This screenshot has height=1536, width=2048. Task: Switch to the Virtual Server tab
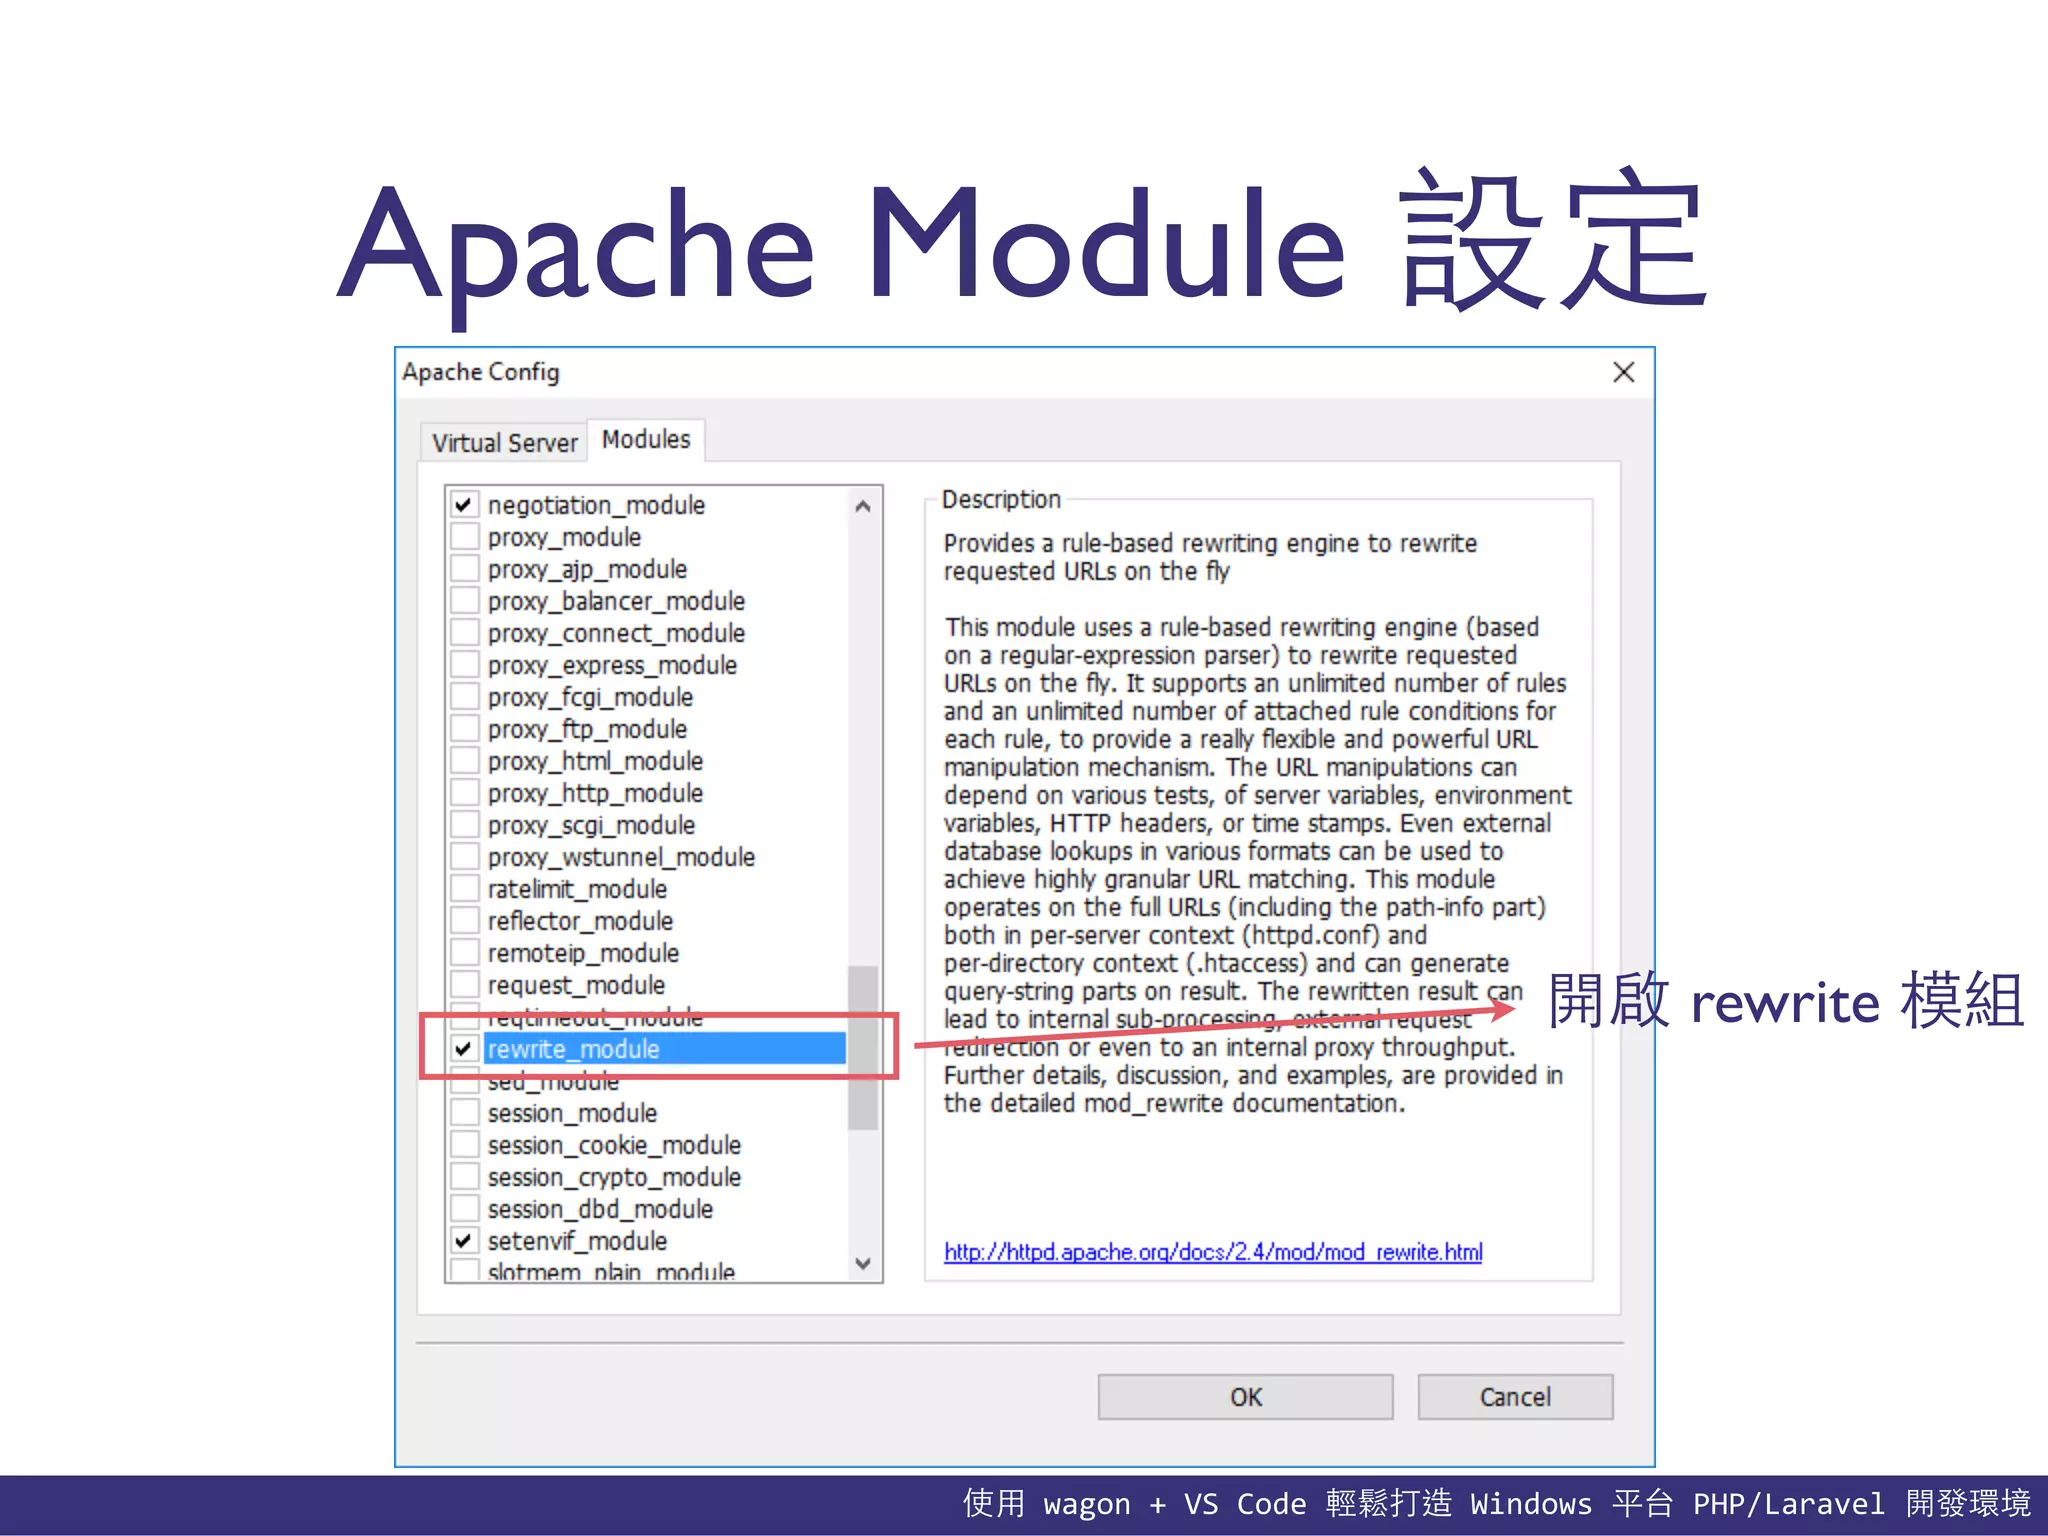504,443
